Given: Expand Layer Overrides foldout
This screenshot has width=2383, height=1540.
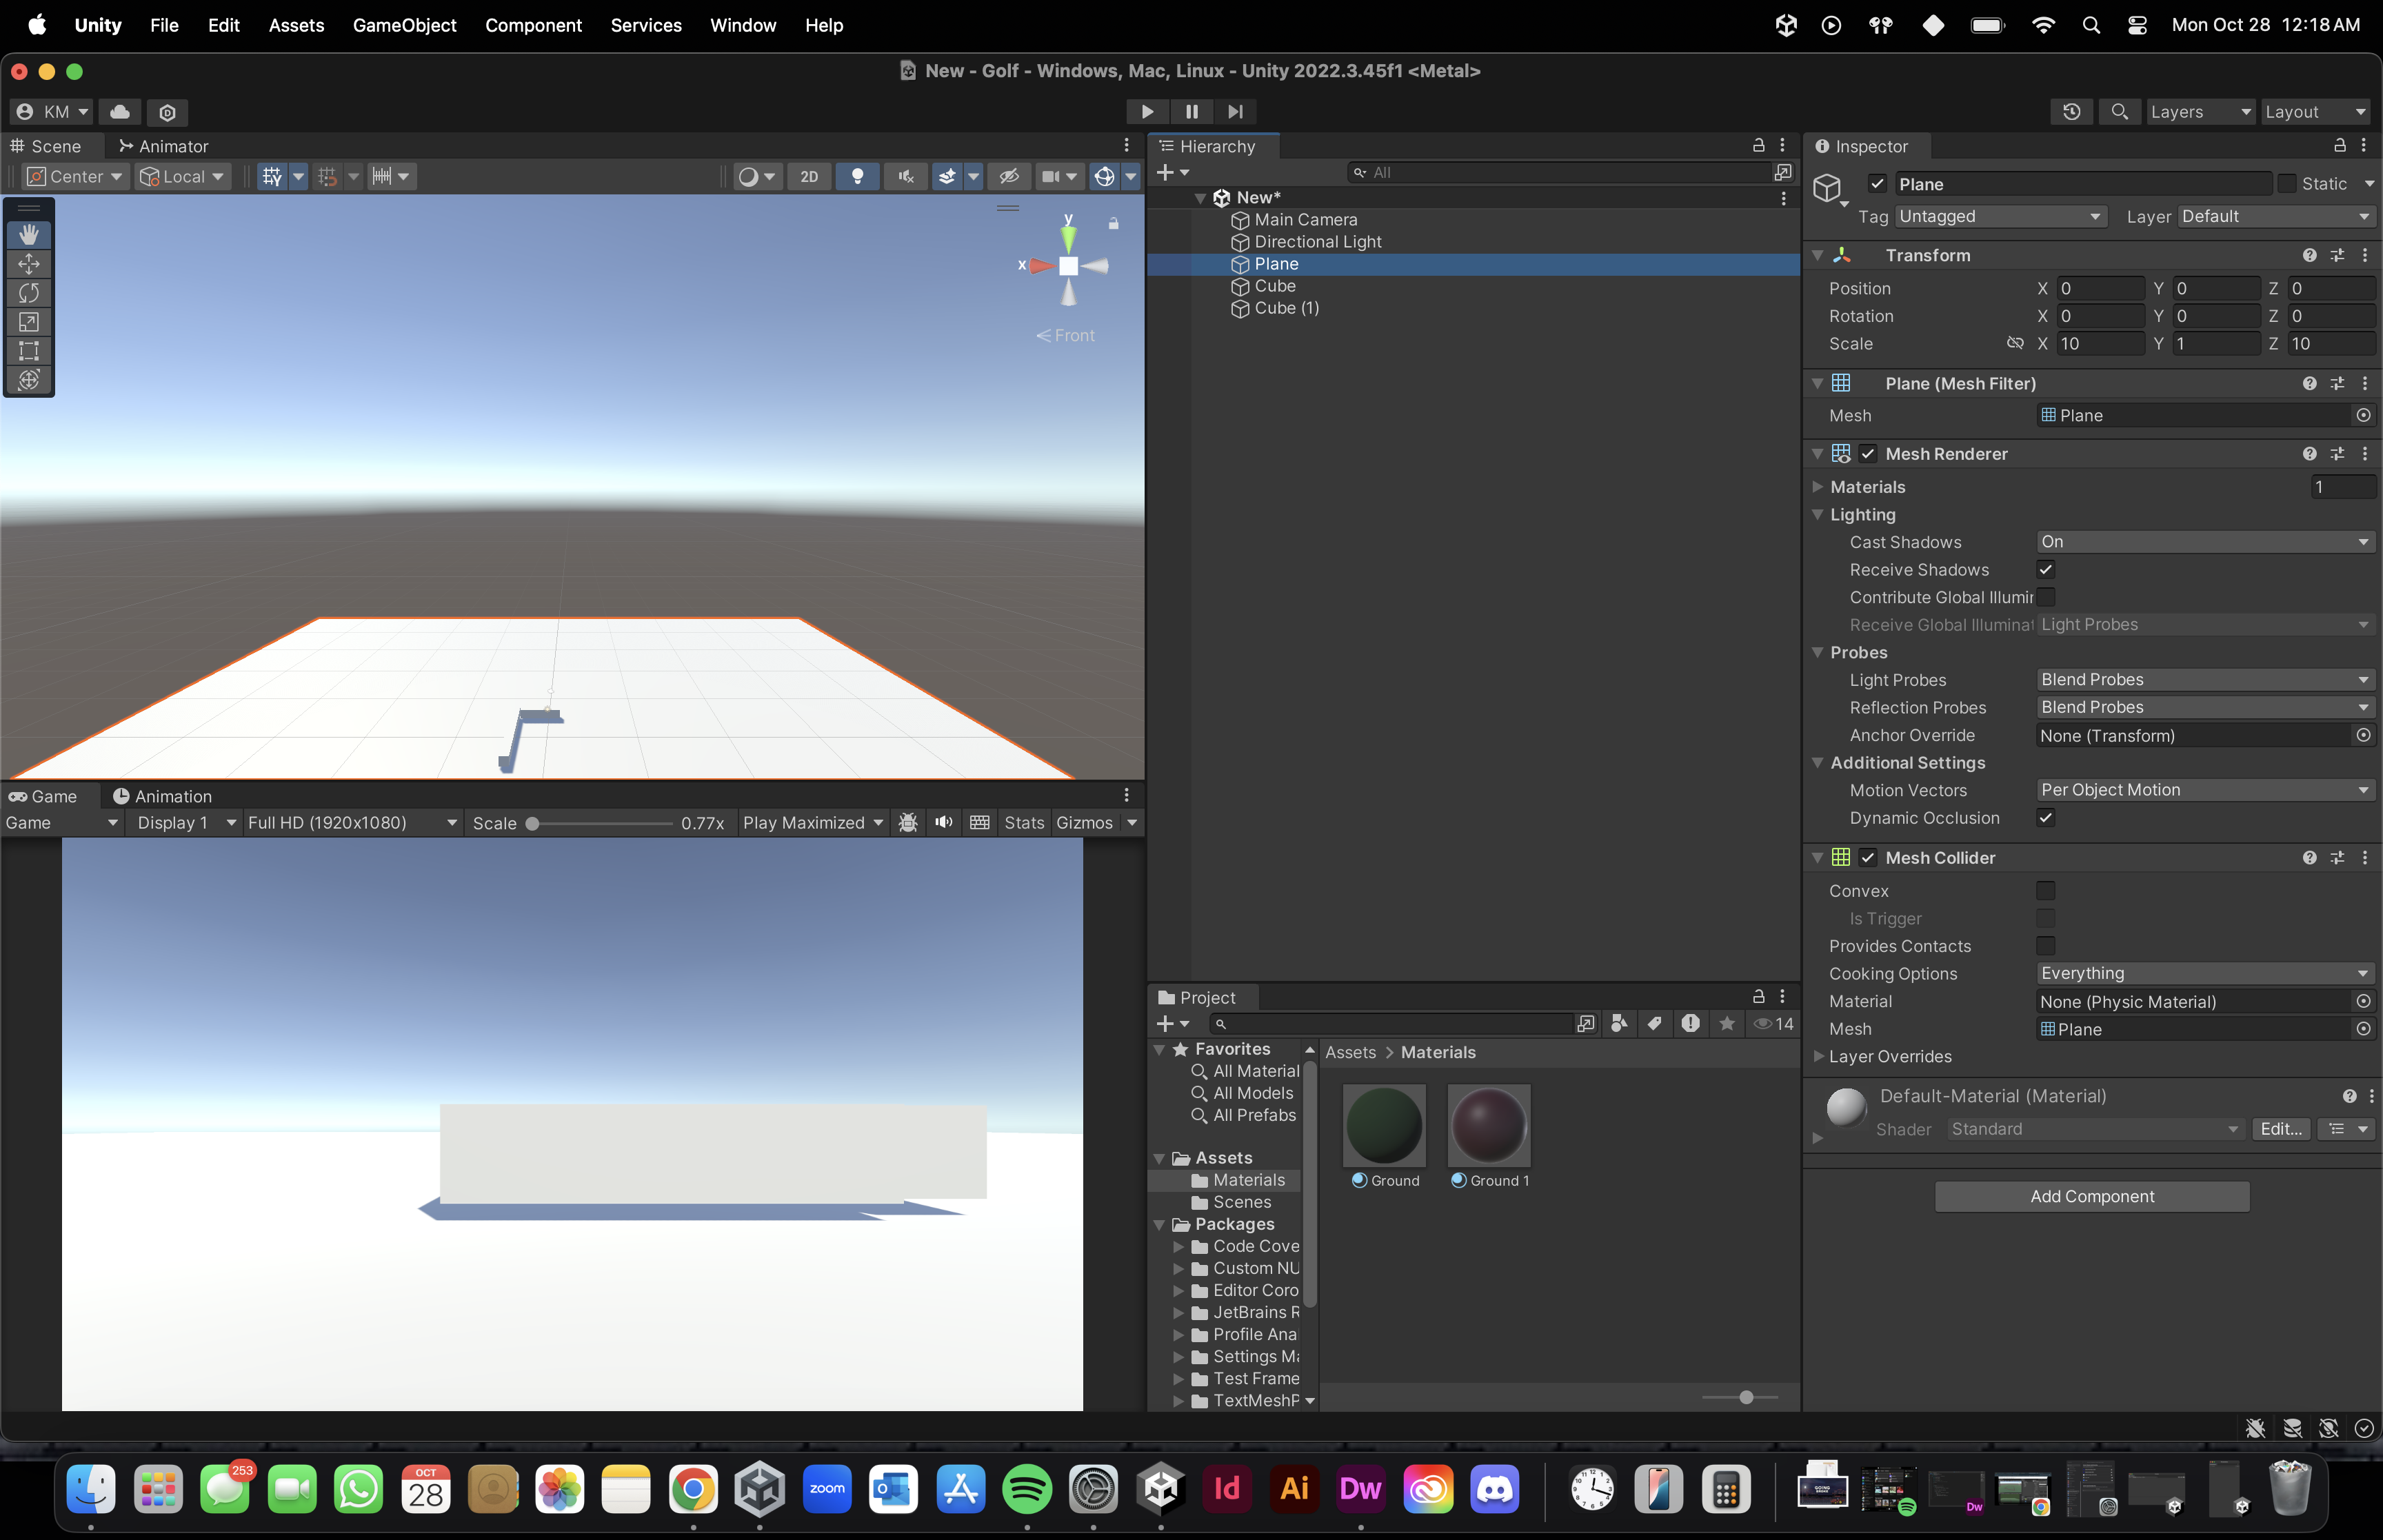Looking at the screenshot, I should point(1818,1056).
